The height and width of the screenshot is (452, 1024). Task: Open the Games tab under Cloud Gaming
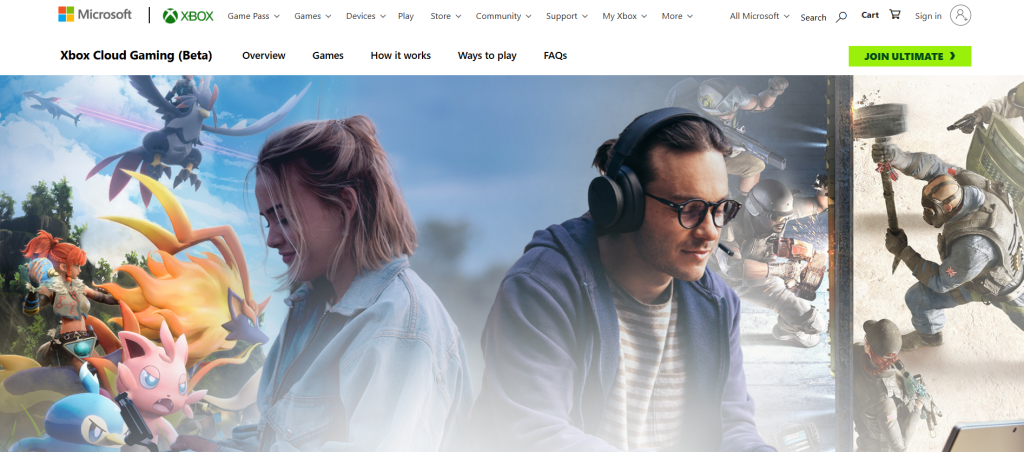(328, 56)
